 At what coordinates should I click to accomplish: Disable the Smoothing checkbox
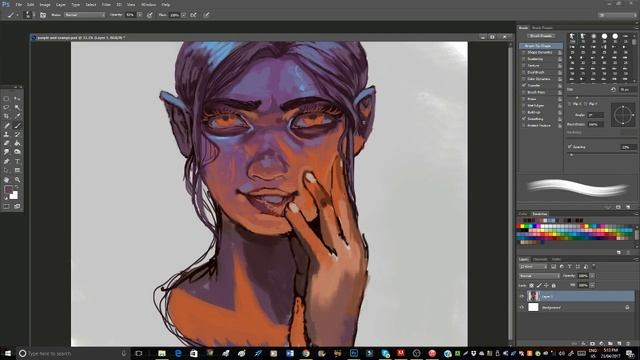[524, 119]
